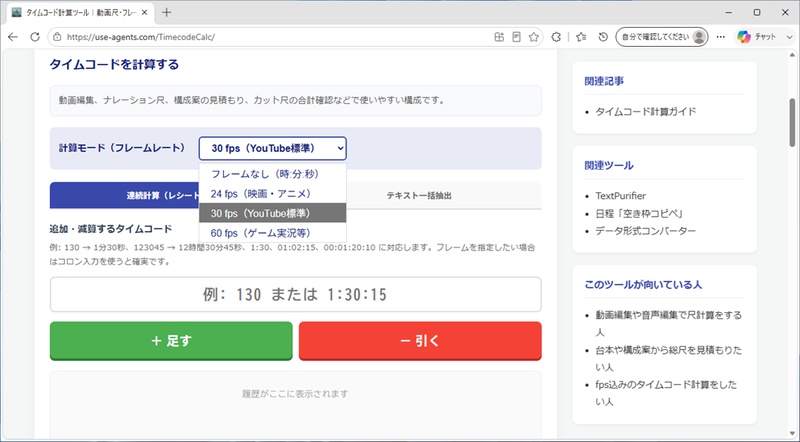Image resolution: width=800 pixels, height=442 pixels.
Task: Choose フレームなし（時:分:秒） option
Action: (272, 174)
